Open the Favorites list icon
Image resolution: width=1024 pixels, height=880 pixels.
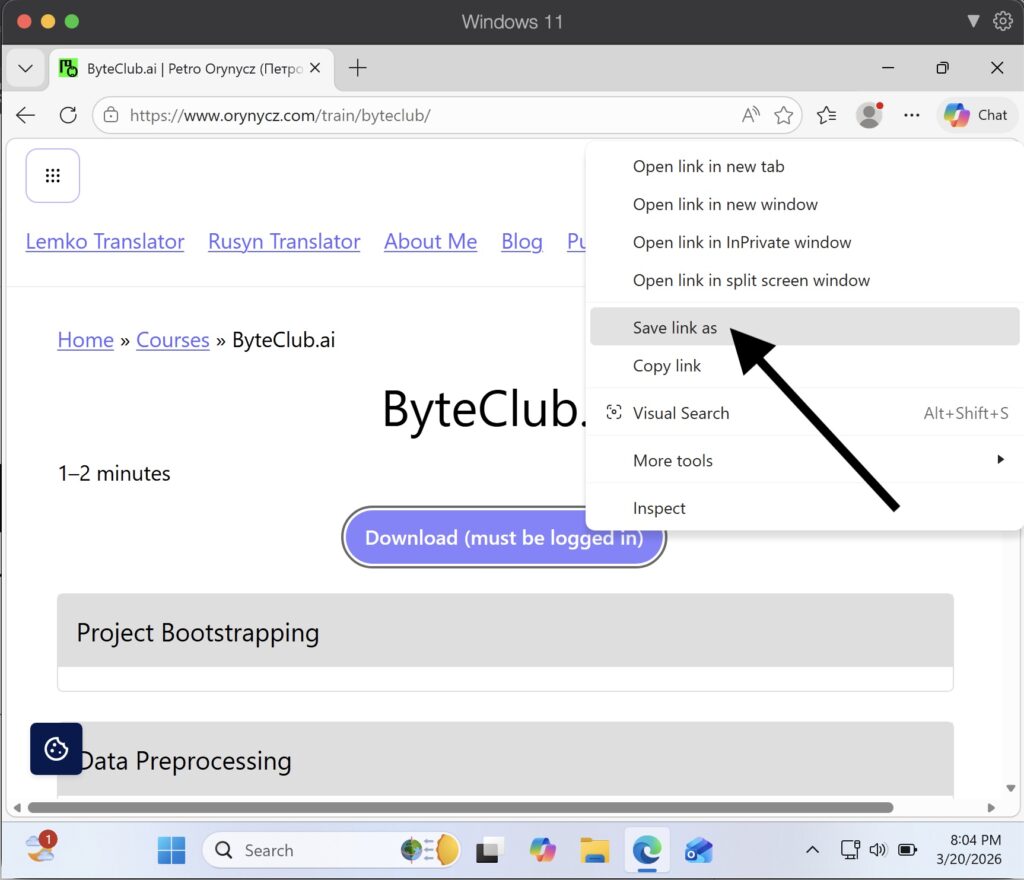click(826, 115)
